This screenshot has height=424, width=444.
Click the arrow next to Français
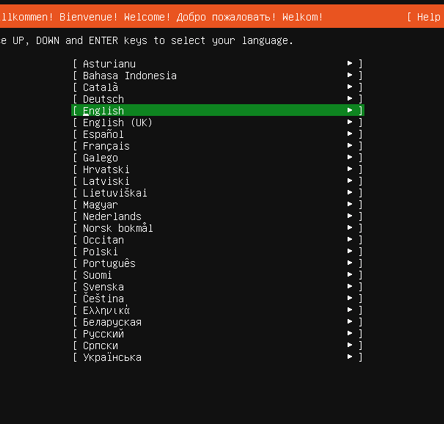point(350,145)
